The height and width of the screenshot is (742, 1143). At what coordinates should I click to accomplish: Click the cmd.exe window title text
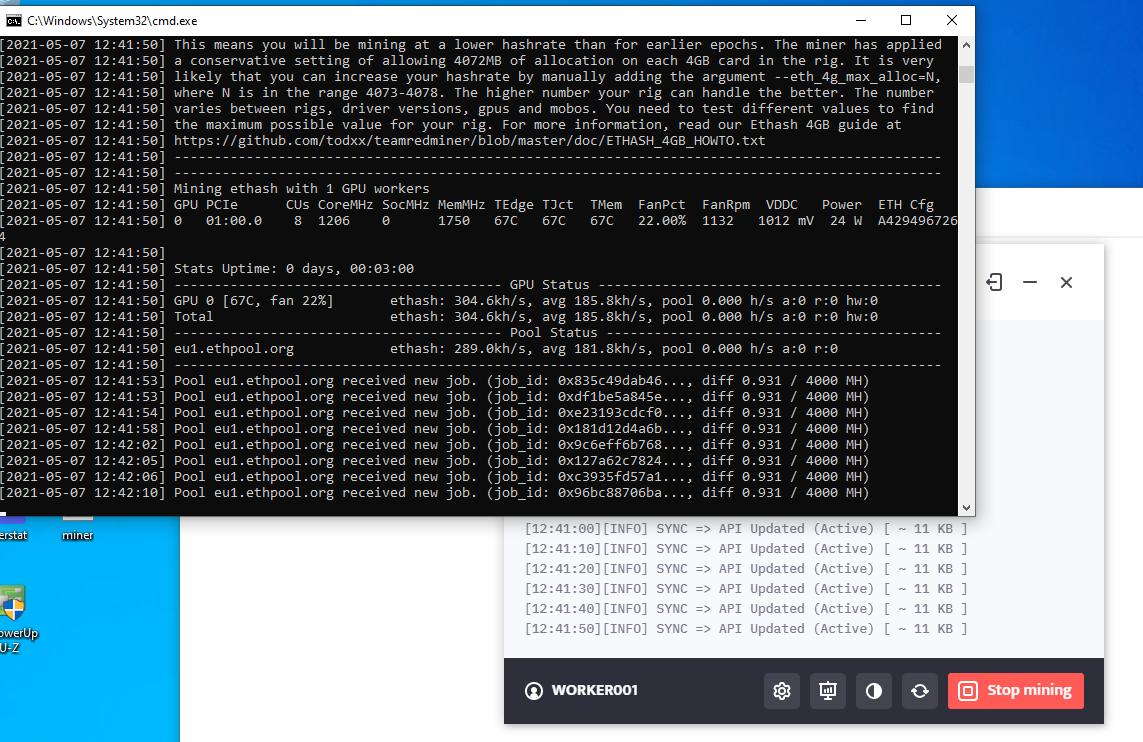pos(112,20)
